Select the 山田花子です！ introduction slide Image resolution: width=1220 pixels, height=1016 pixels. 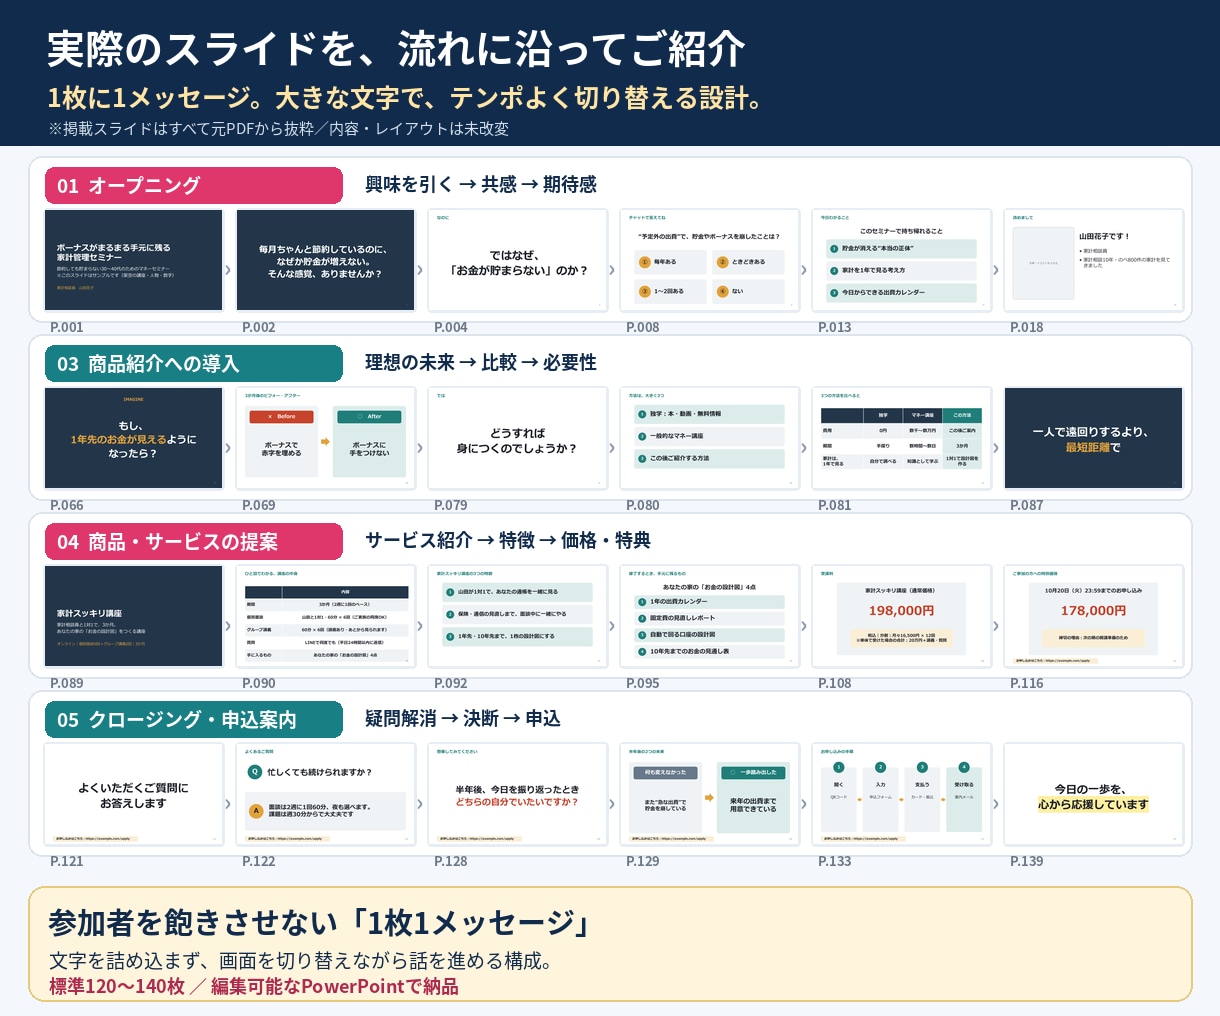click(1094, 260)
